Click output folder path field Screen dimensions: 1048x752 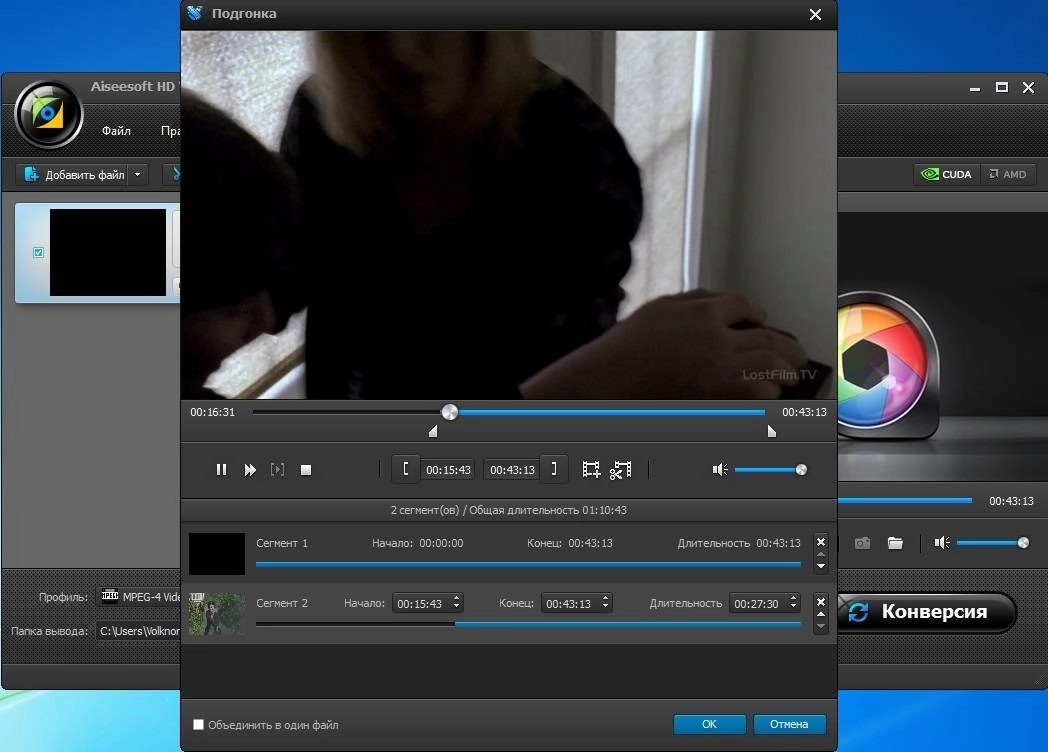point(138,631)
